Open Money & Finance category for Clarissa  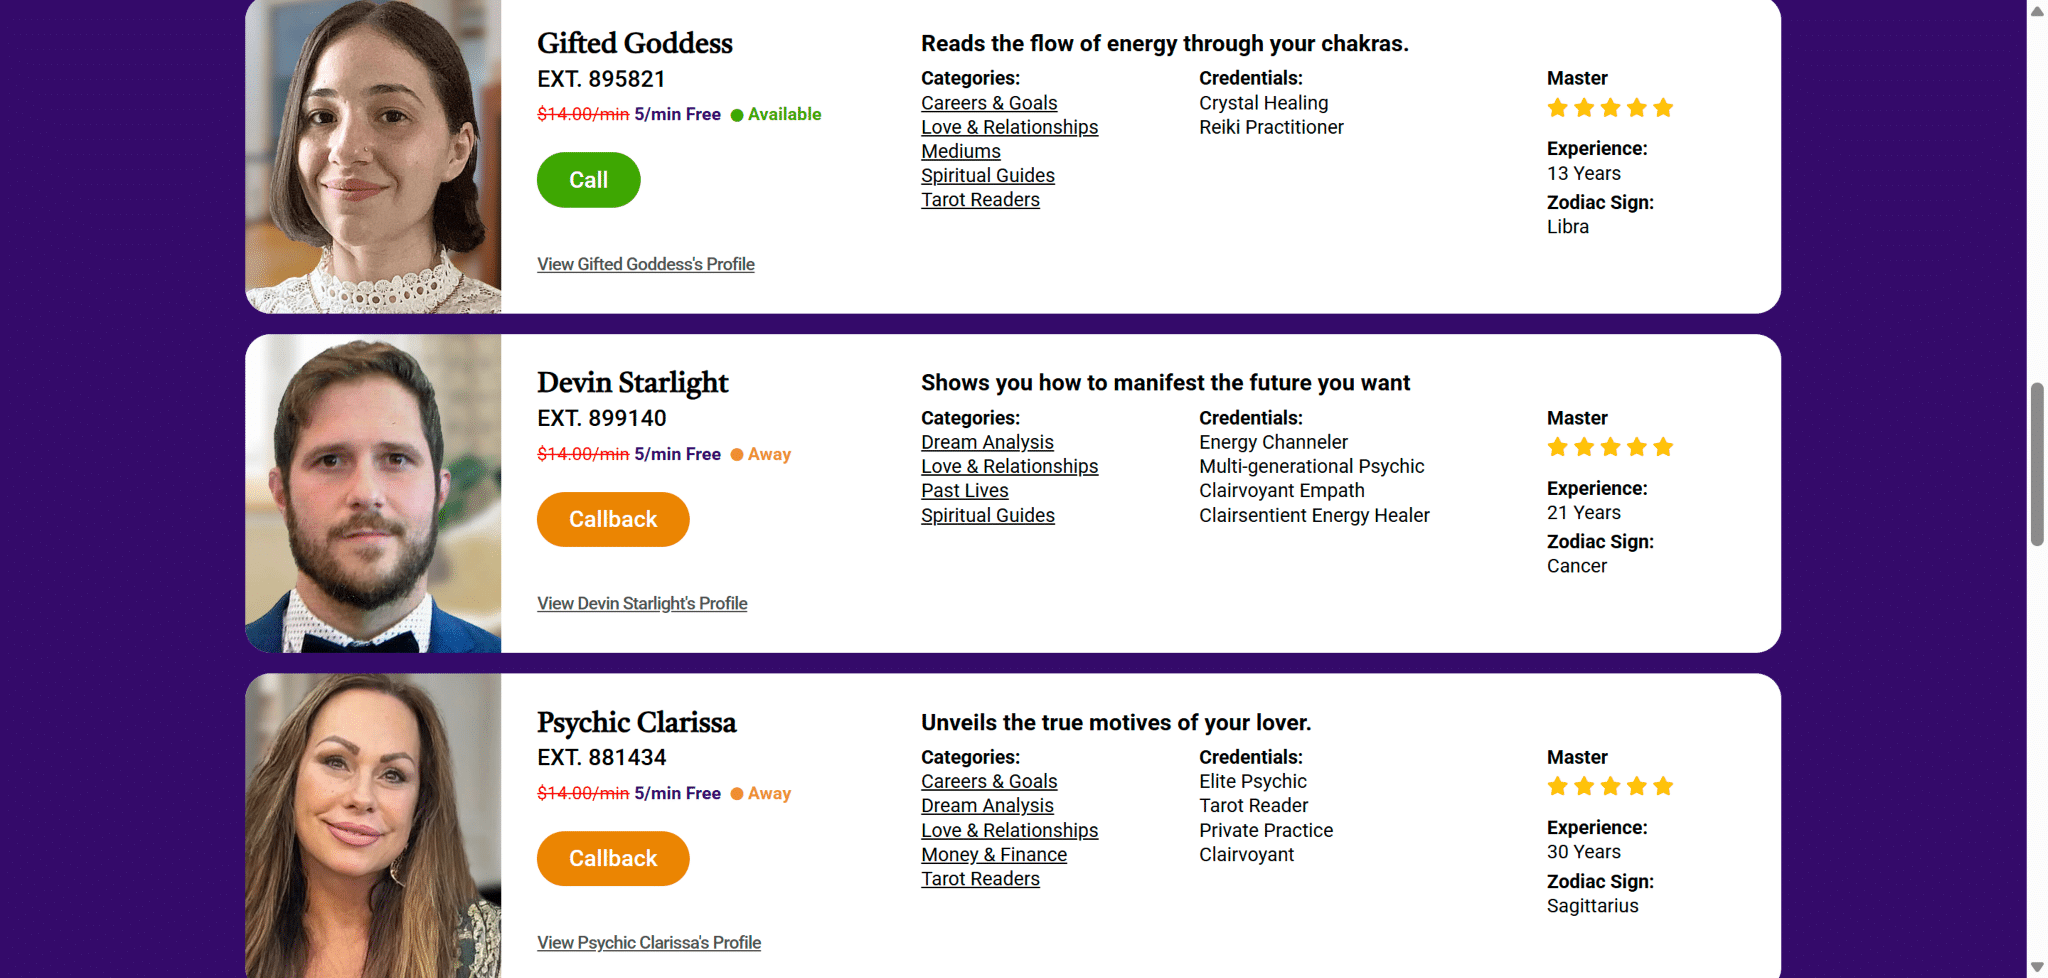click(994, 854)
